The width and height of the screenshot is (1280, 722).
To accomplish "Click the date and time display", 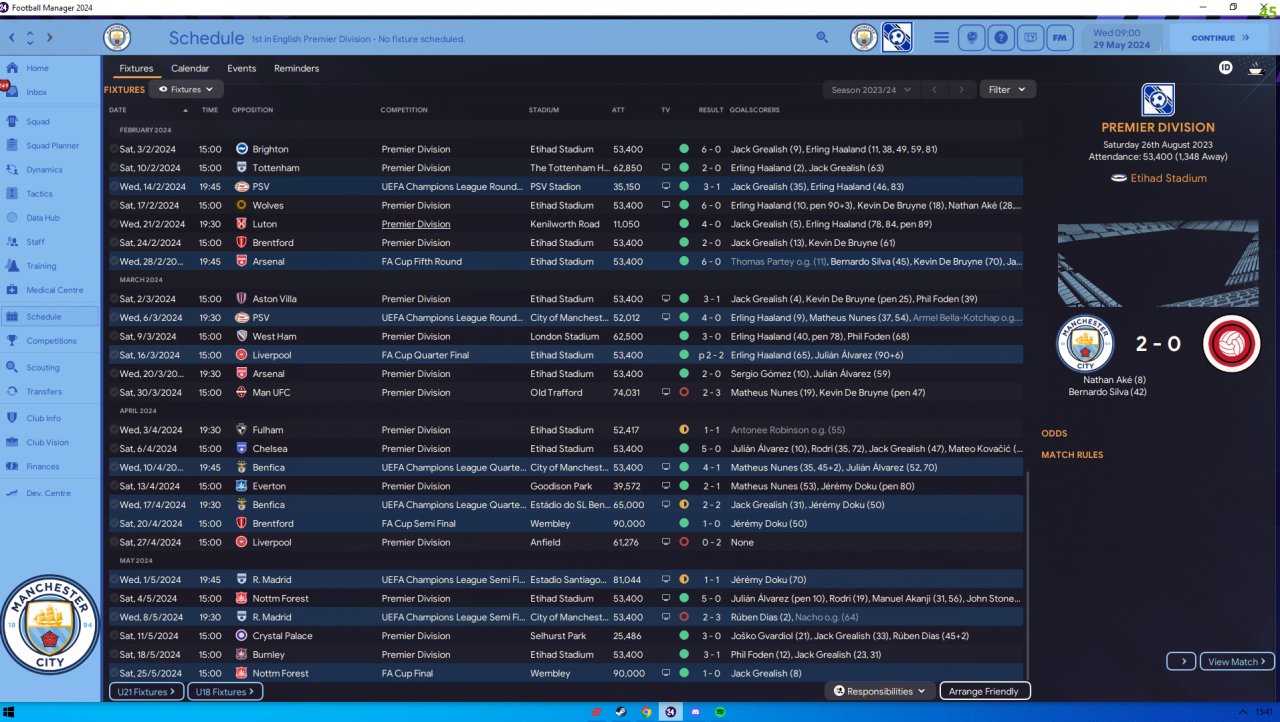I will 1120,38.
